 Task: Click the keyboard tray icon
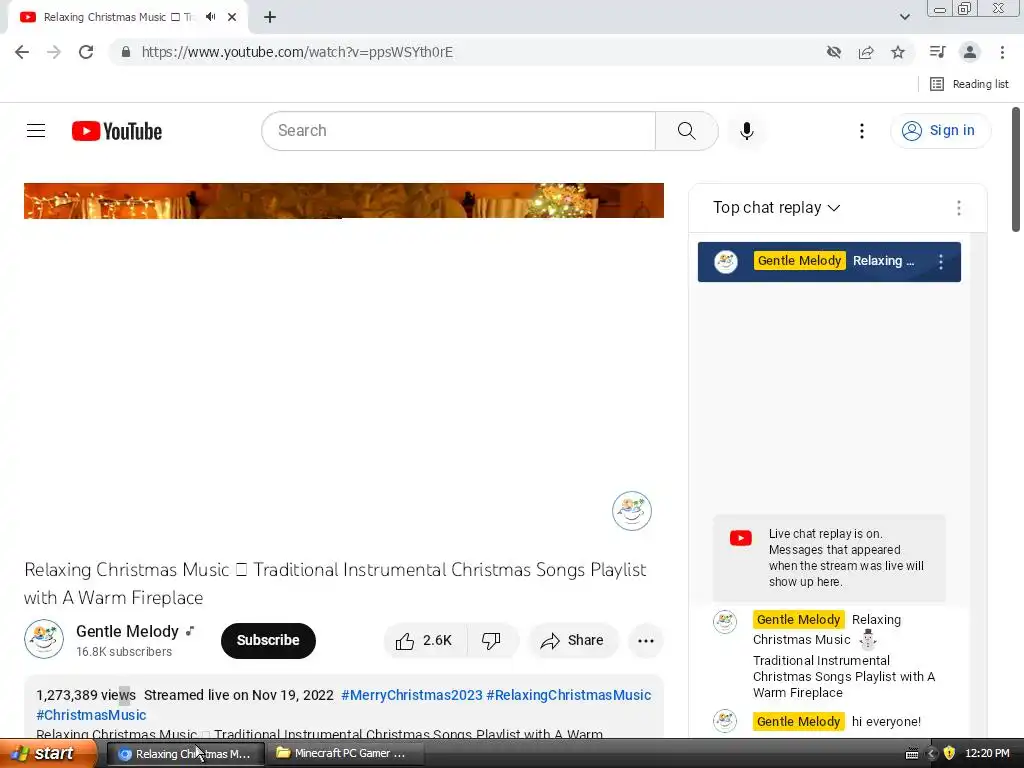tap(912, 754)
